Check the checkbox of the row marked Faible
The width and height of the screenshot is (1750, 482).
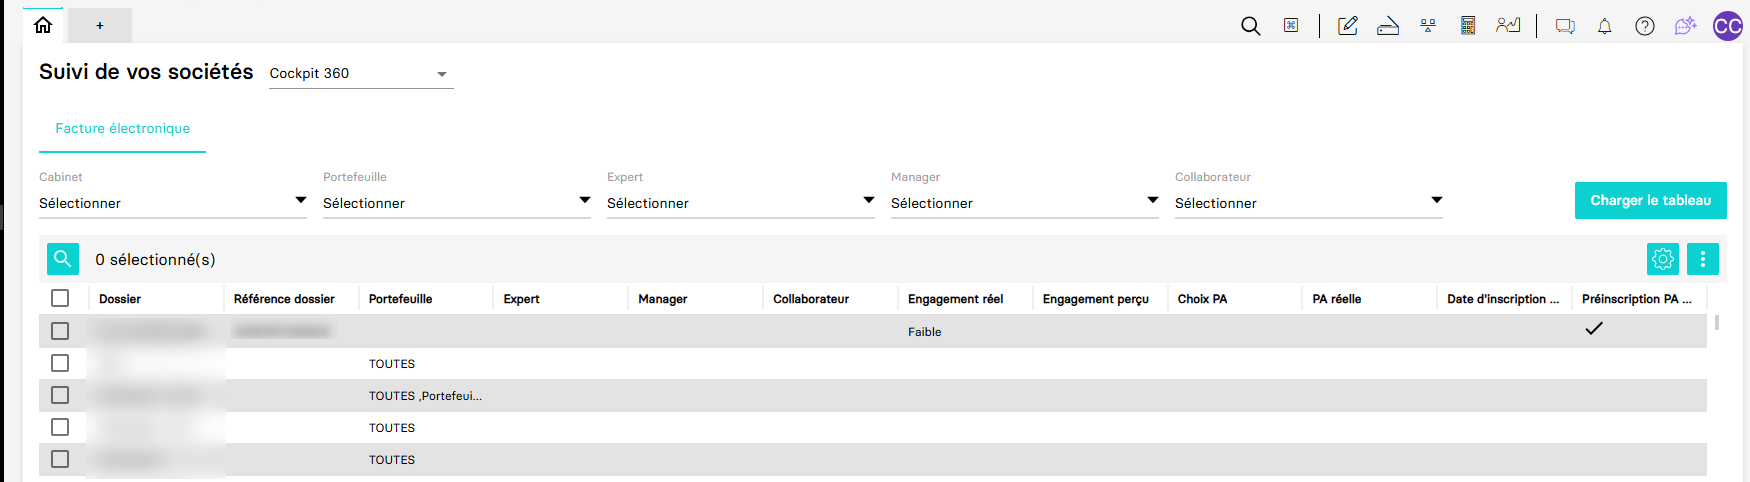click(x=60, y=331)
